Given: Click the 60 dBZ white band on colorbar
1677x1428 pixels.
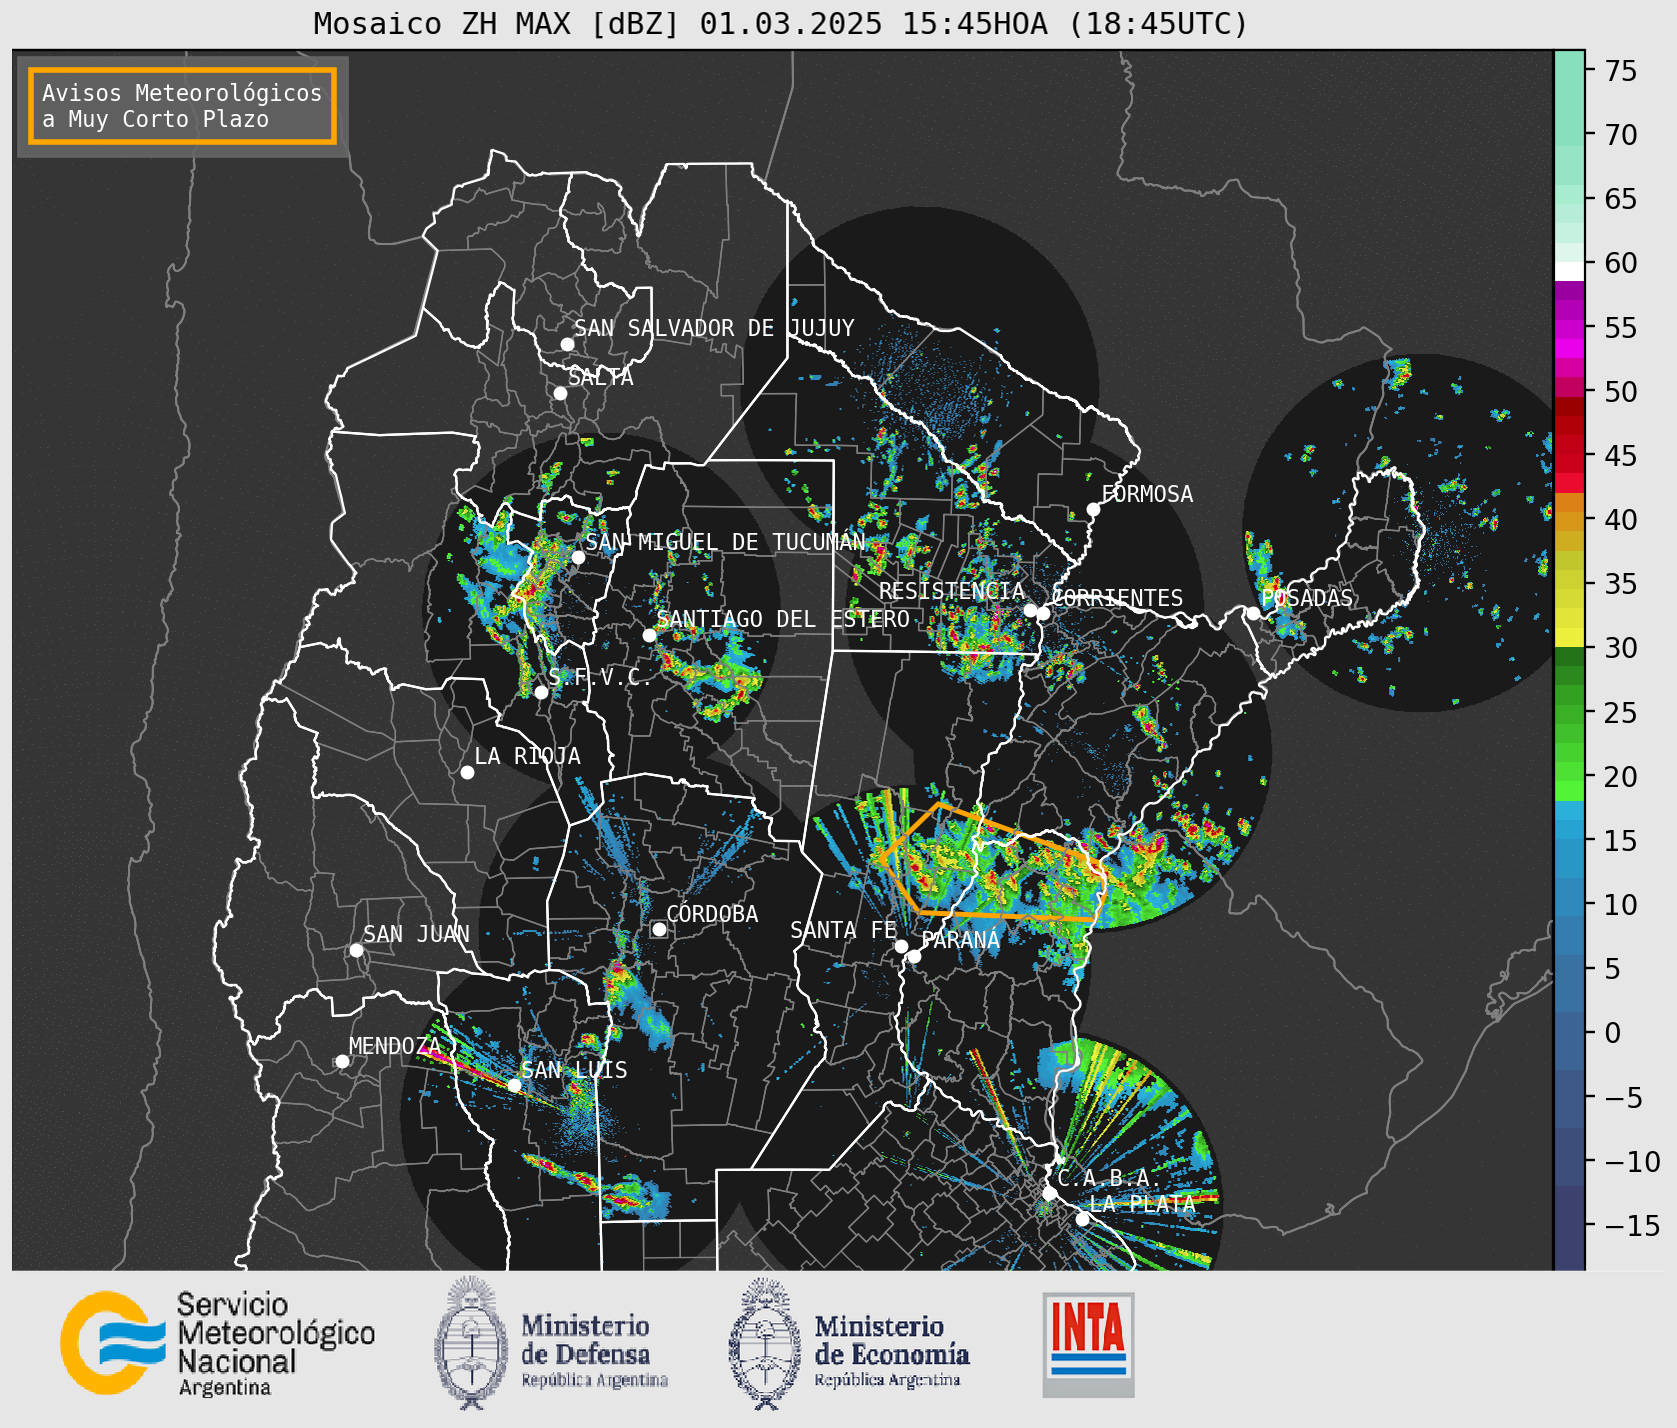Looking at the screenshot, I should coord(1569,271).
